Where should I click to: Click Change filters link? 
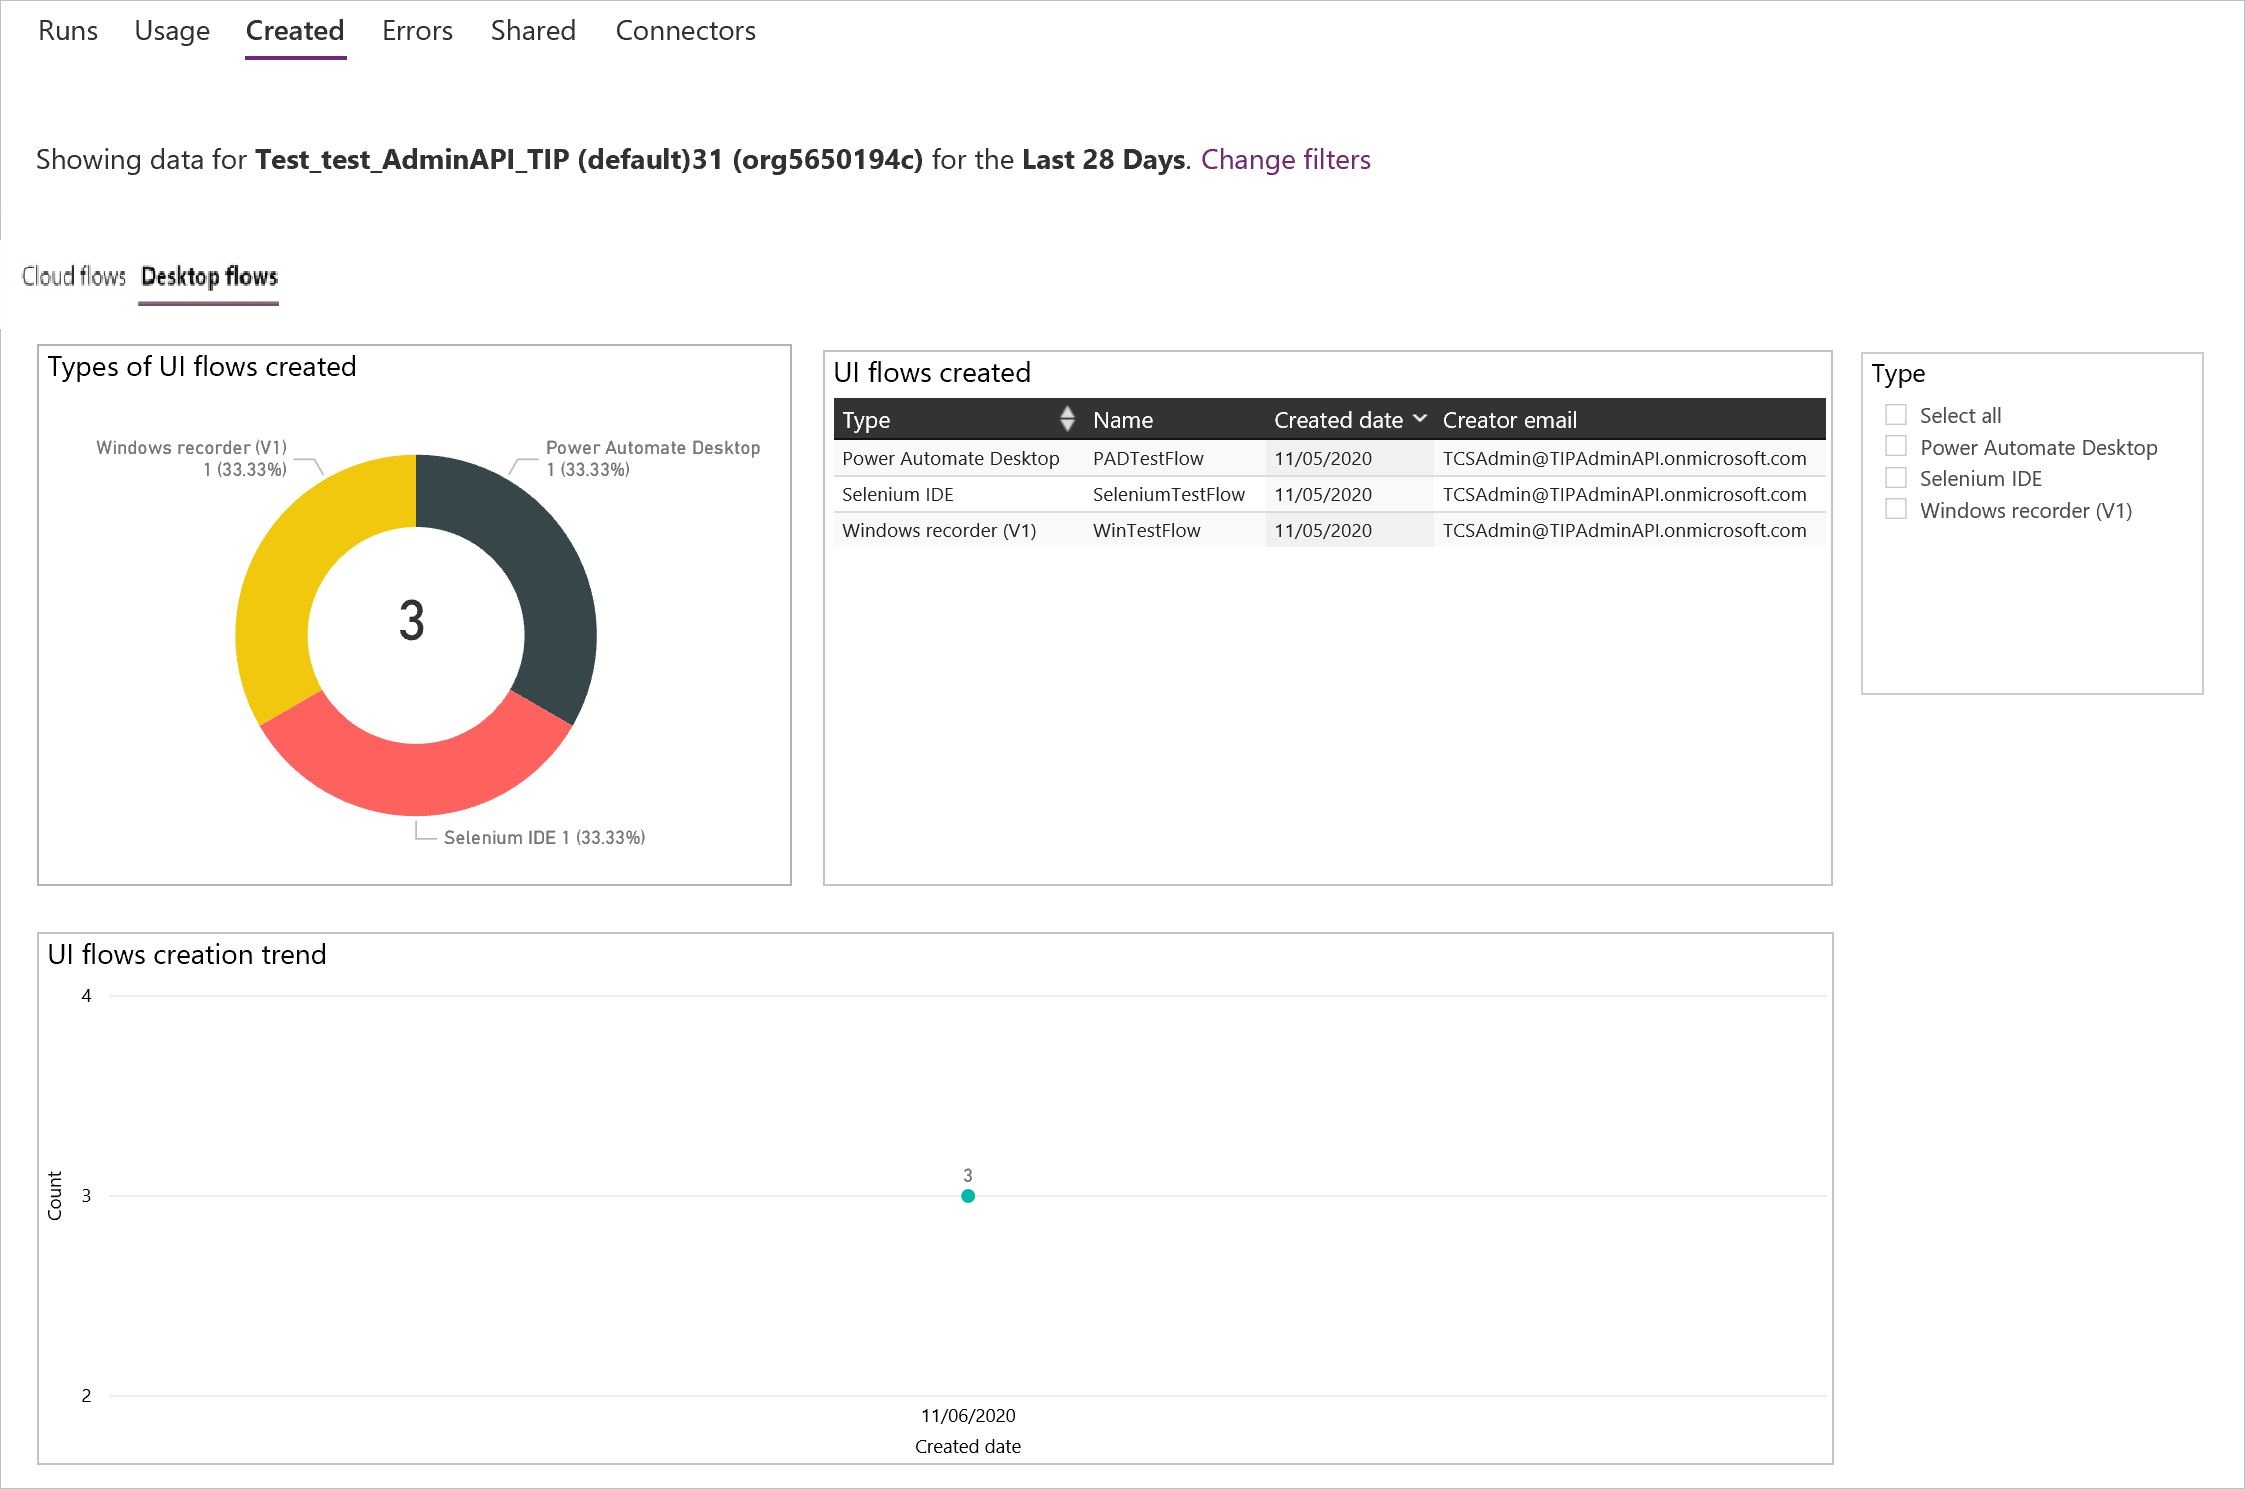1288,158
